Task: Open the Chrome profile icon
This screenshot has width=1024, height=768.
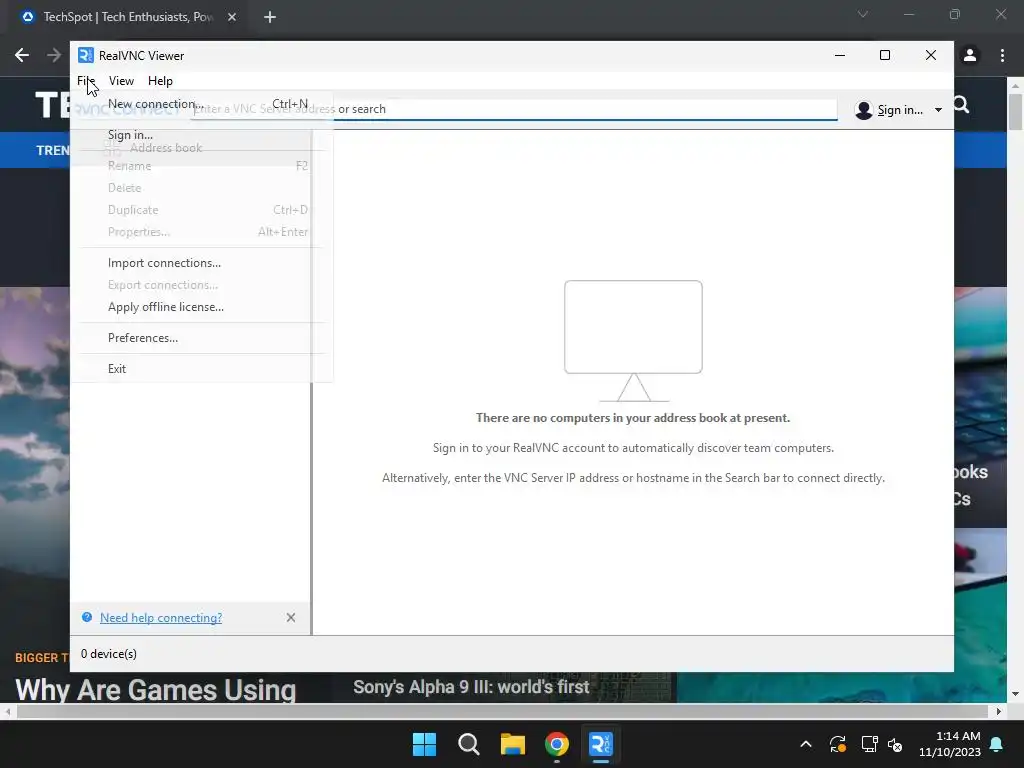Action: pos(970,56)
